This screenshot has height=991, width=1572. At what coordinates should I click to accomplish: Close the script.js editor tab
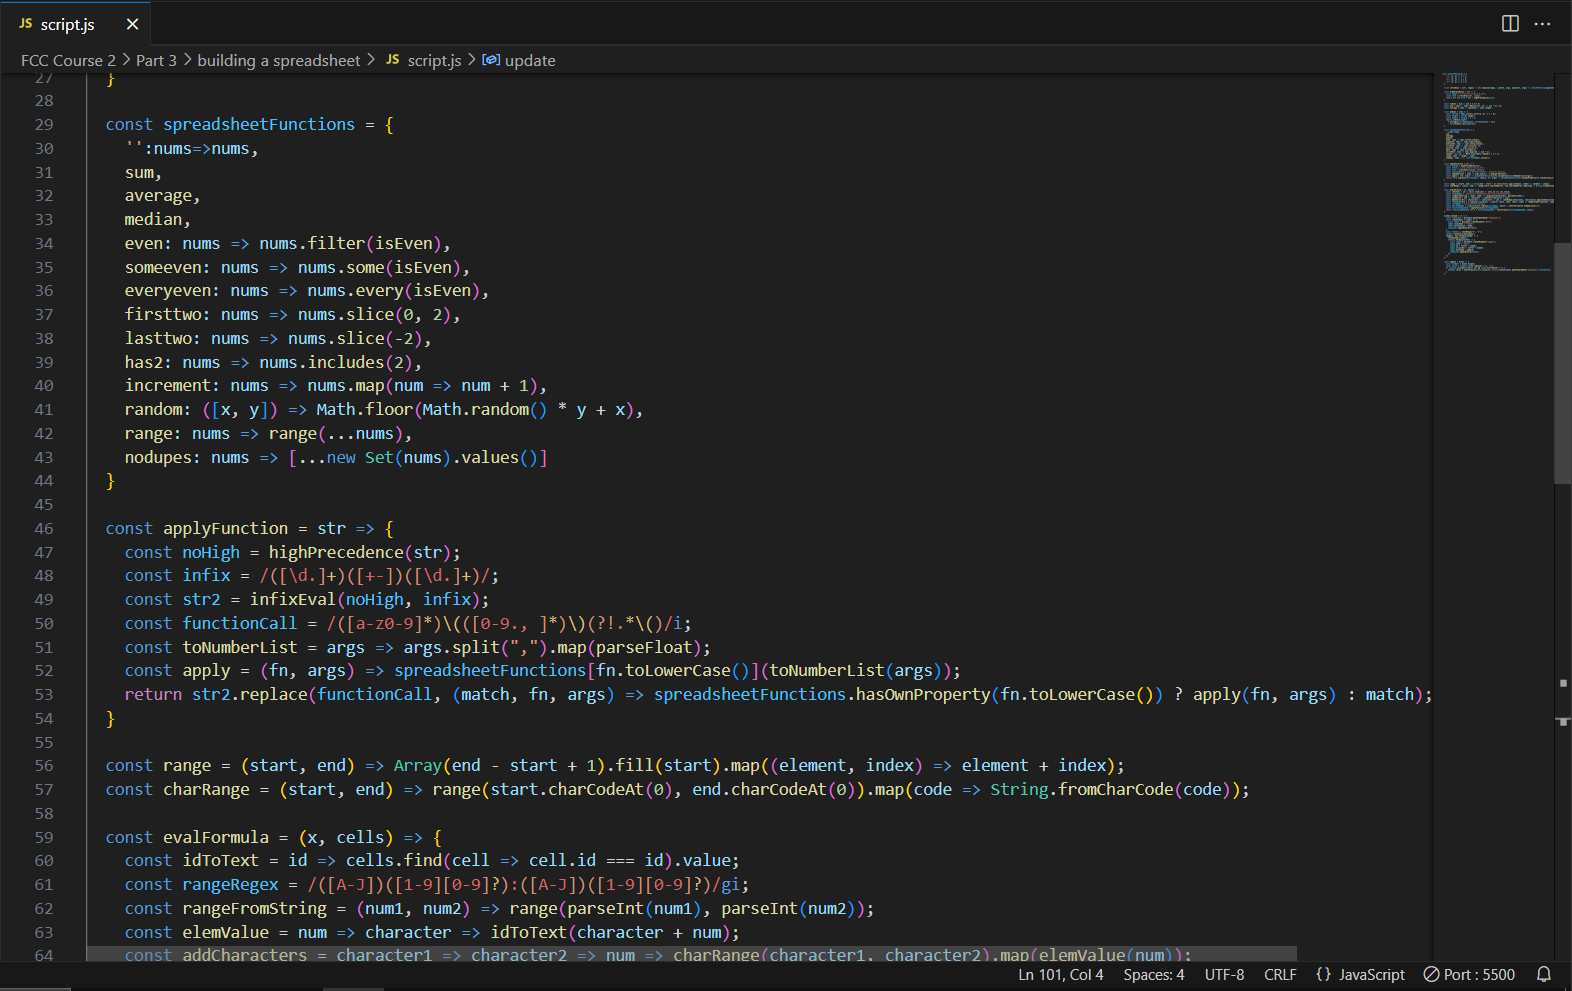(x=132, y=24)
